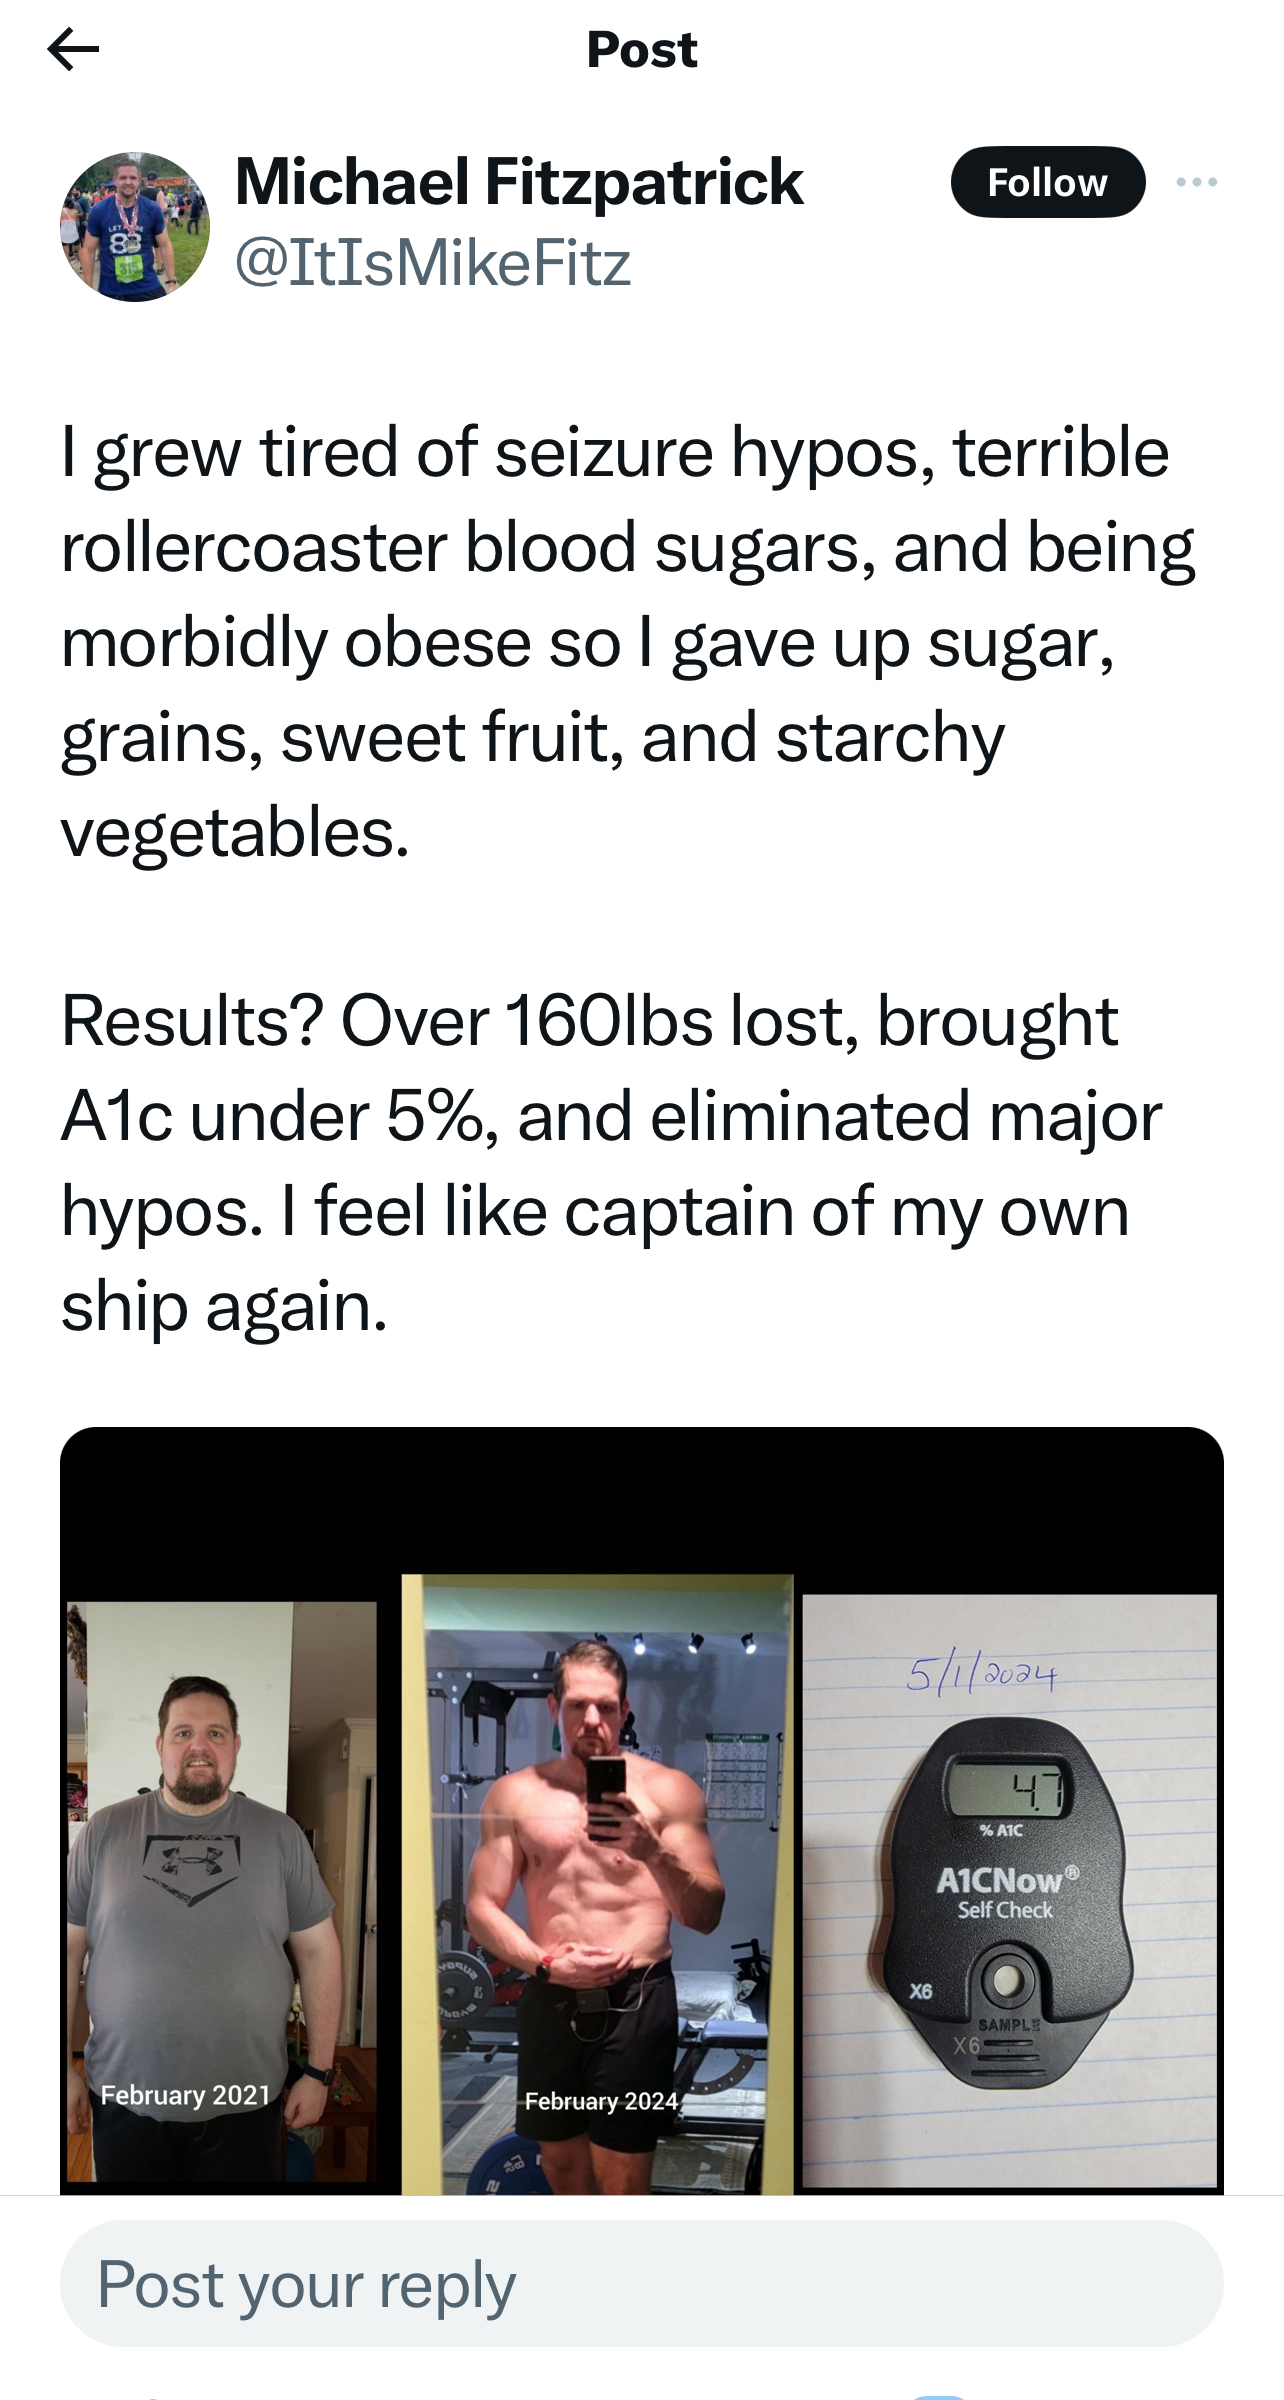Tap the paragraph about seizure hypos
The image size is (1284, 2400).
(628, 641)
